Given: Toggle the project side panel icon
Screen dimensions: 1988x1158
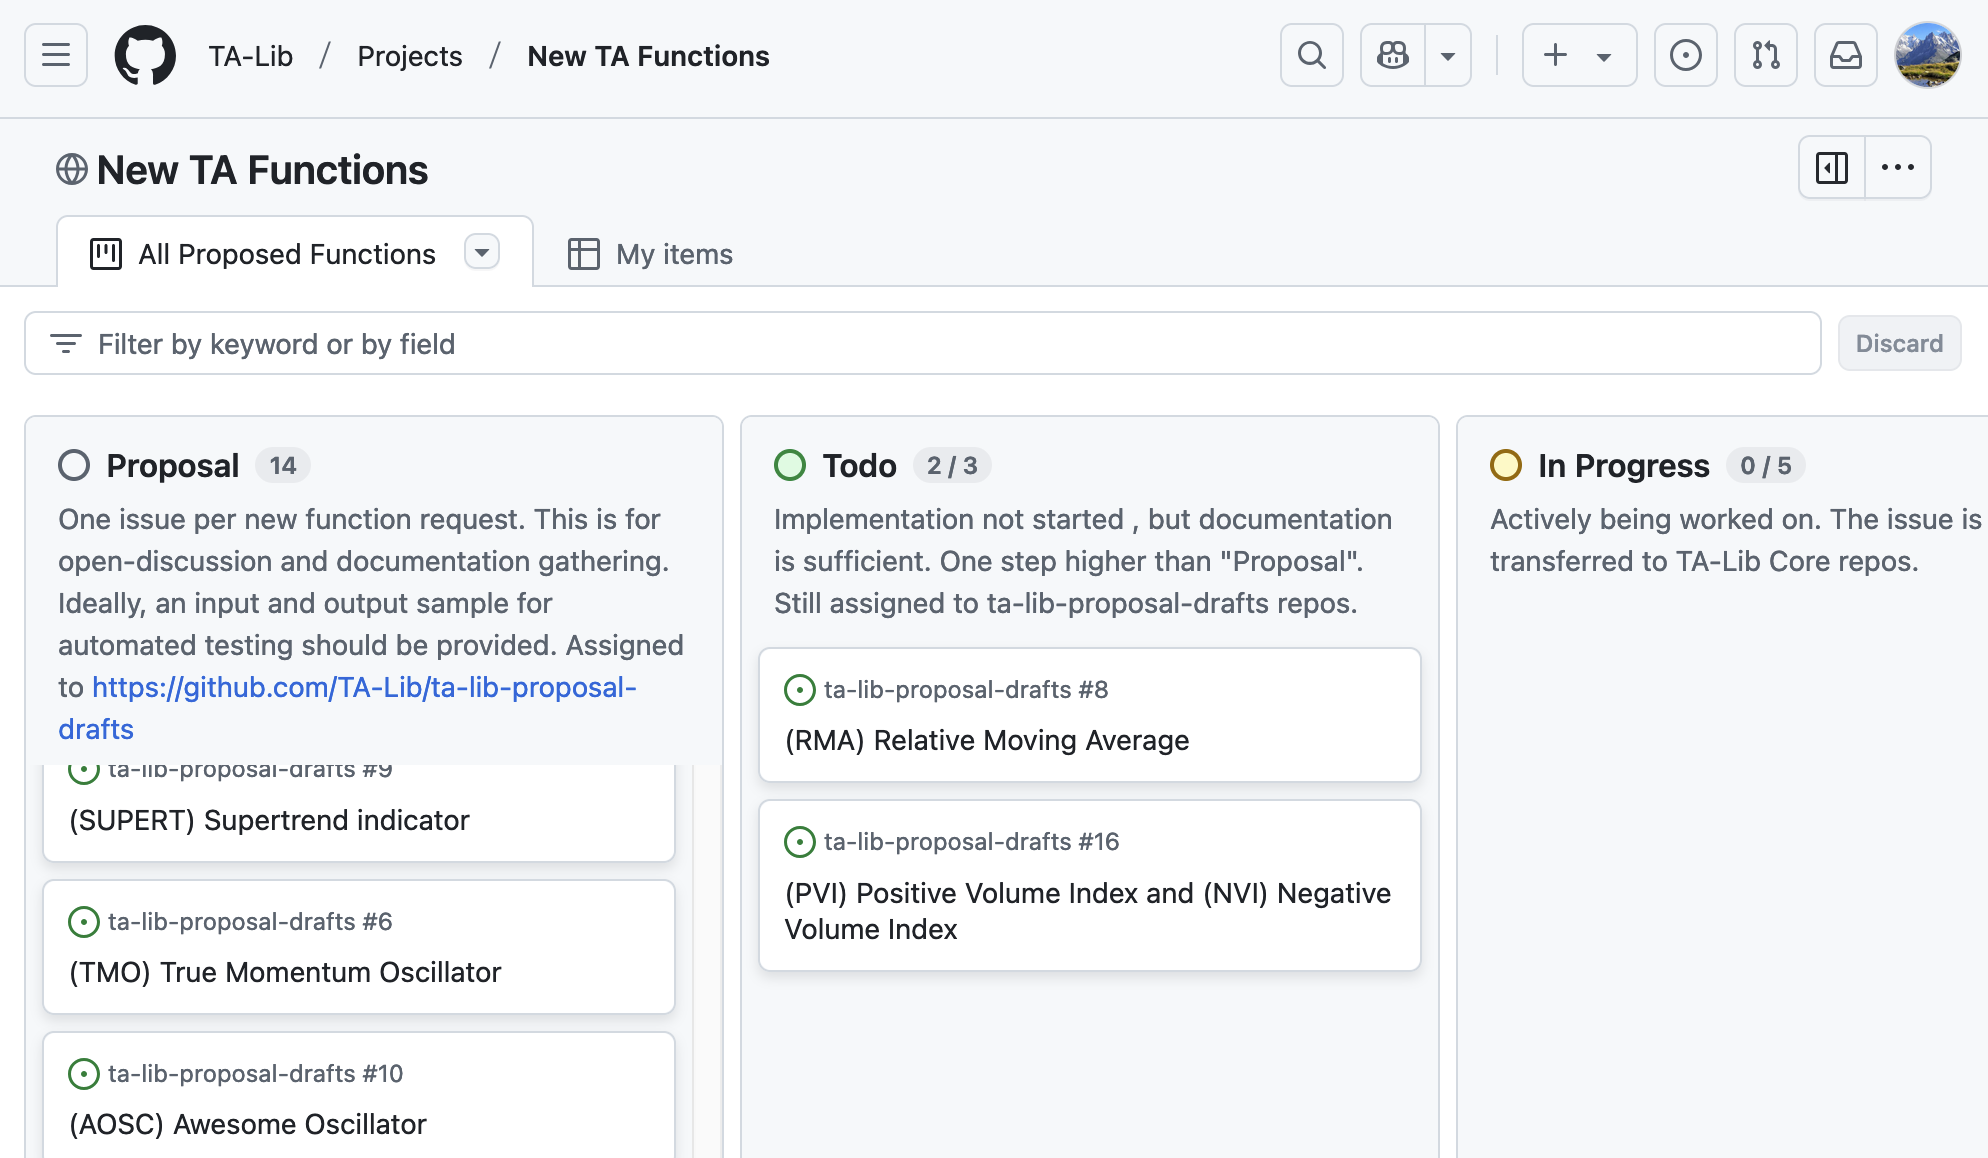Looking at the screenshot, I should tap(1831, 168).
